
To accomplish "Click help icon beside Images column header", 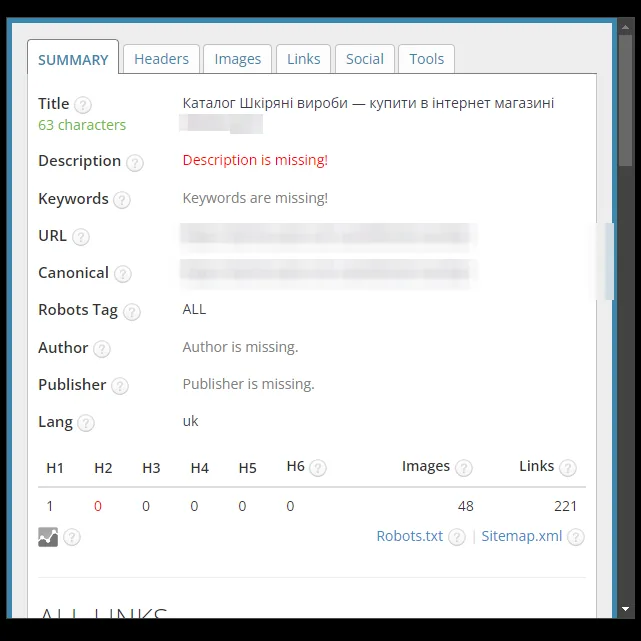I will (464, 468).
